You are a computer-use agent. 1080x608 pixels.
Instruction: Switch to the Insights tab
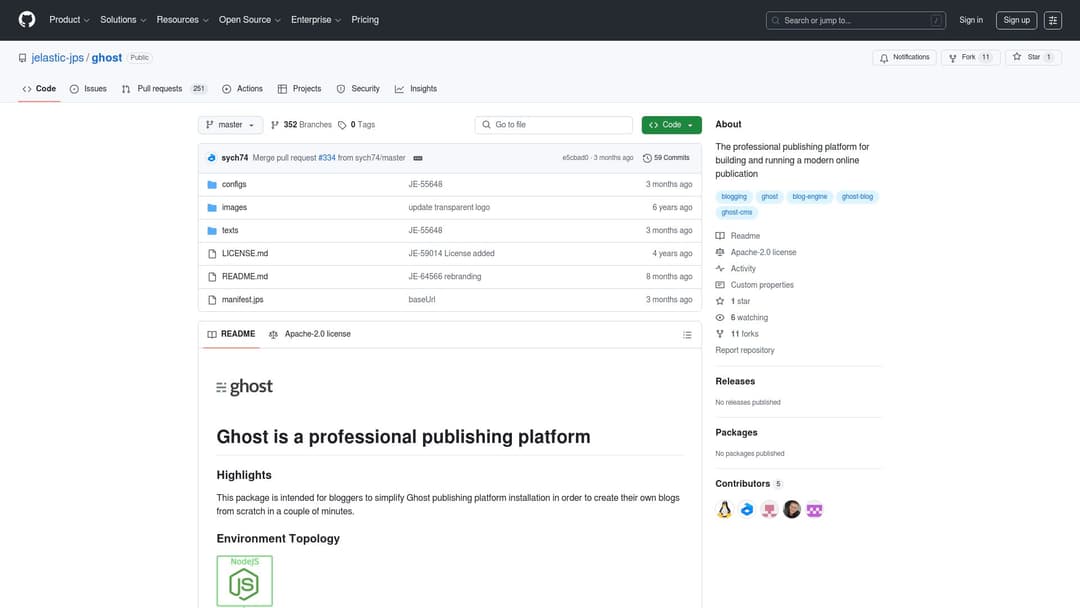tap(416, 89)
